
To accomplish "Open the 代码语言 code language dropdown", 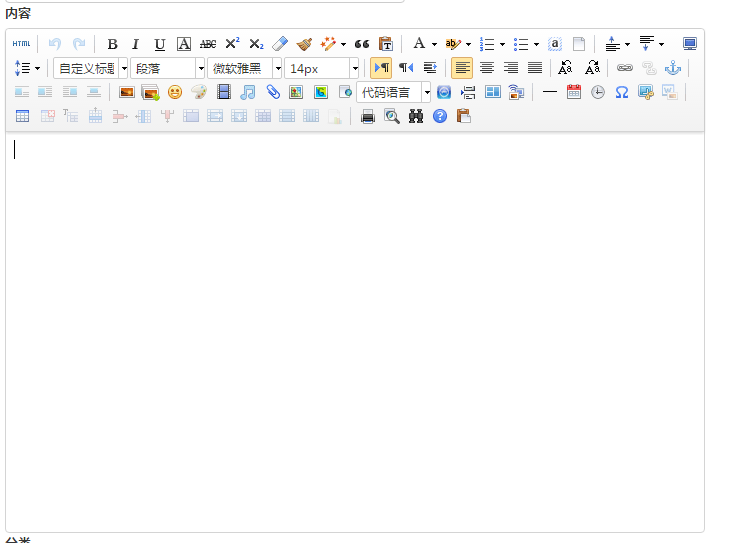I will click(x=393, y=92).
